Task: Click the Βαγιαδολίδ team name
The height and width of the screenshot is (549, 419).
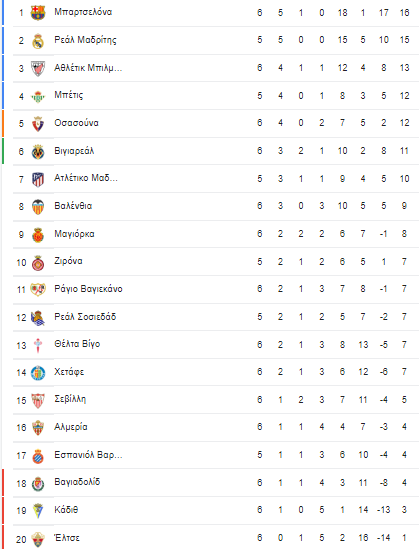Action: tap(77, 482)
